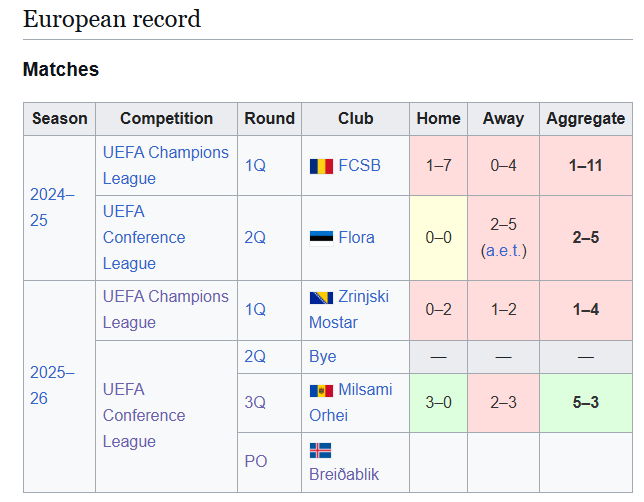Click the PO round link

point(255,461)
